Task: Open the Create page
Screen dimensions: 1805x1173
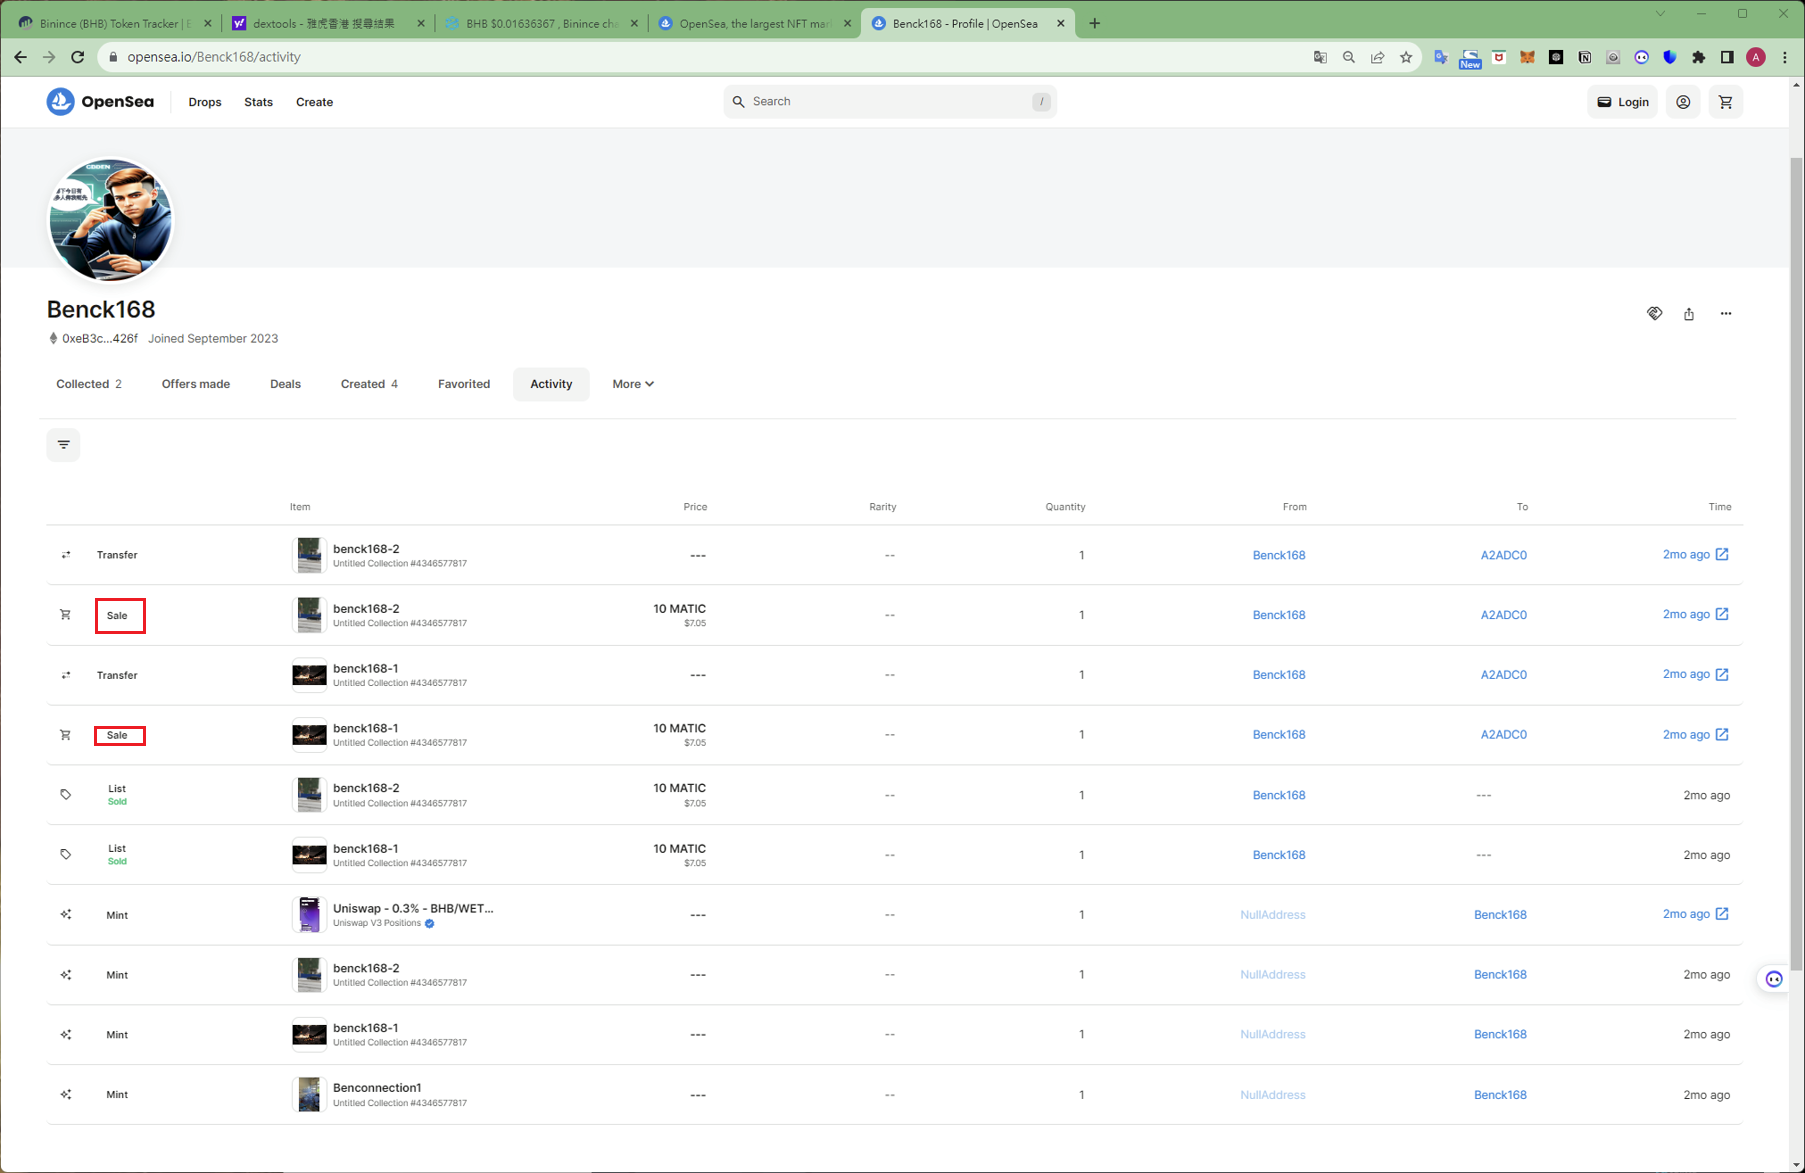Action: click(x=314, y=102)
